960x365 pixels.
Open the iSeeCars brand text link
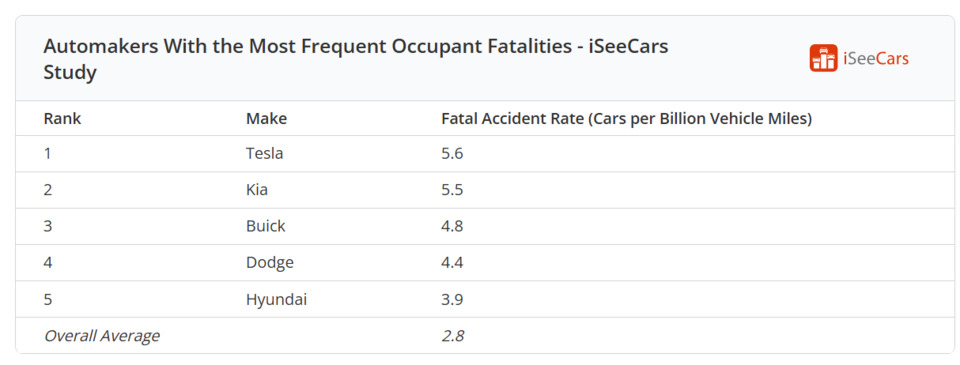[x=876, y=59]
